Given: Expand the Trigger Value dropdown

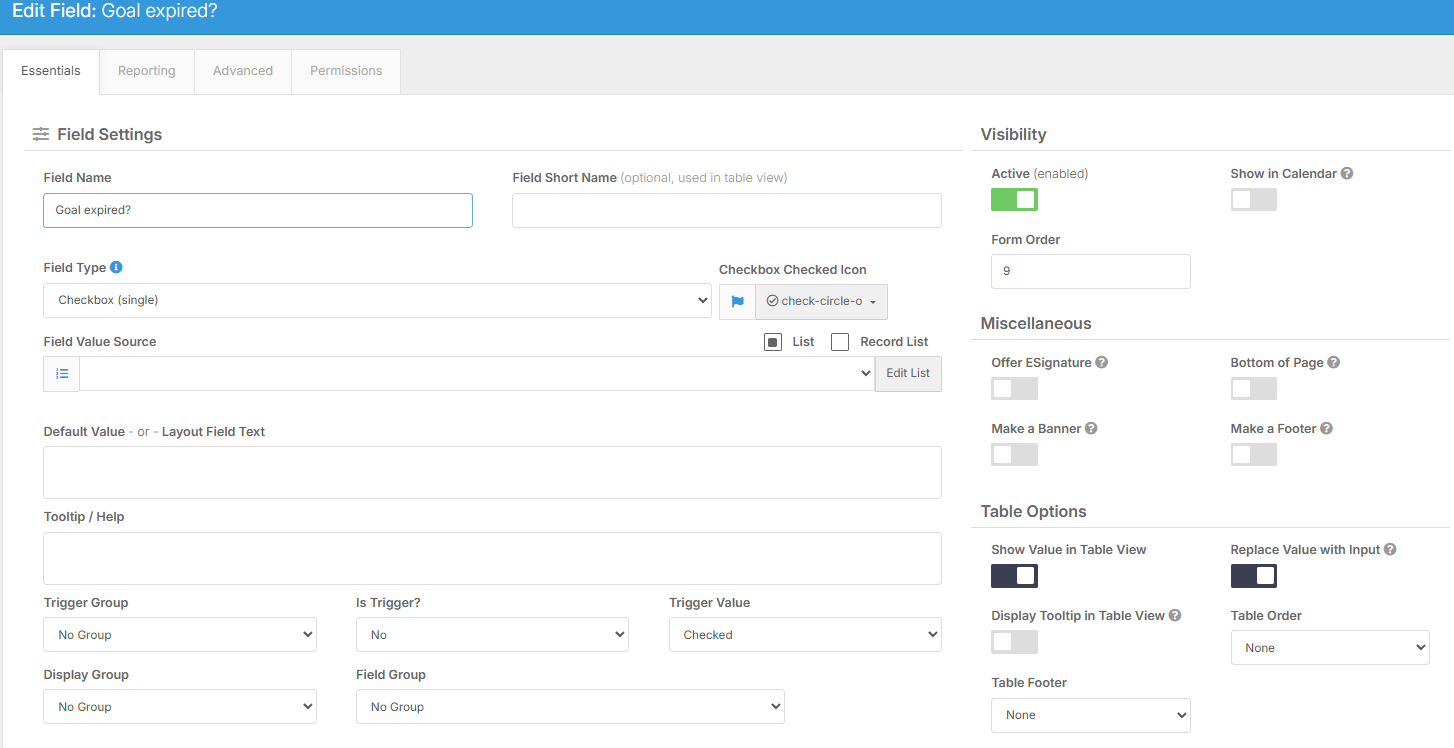Looking at the screenshot, I should (805, 635).
